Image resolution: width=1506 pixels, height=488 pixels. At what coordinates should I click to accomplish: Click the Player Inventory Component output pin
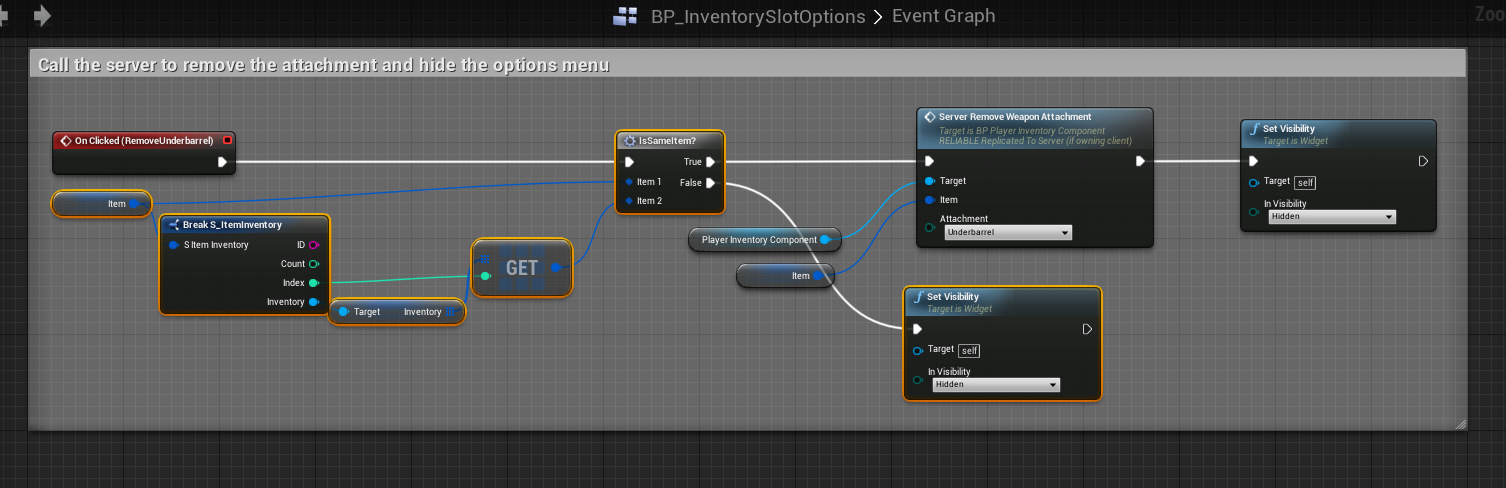pos(825,240)
